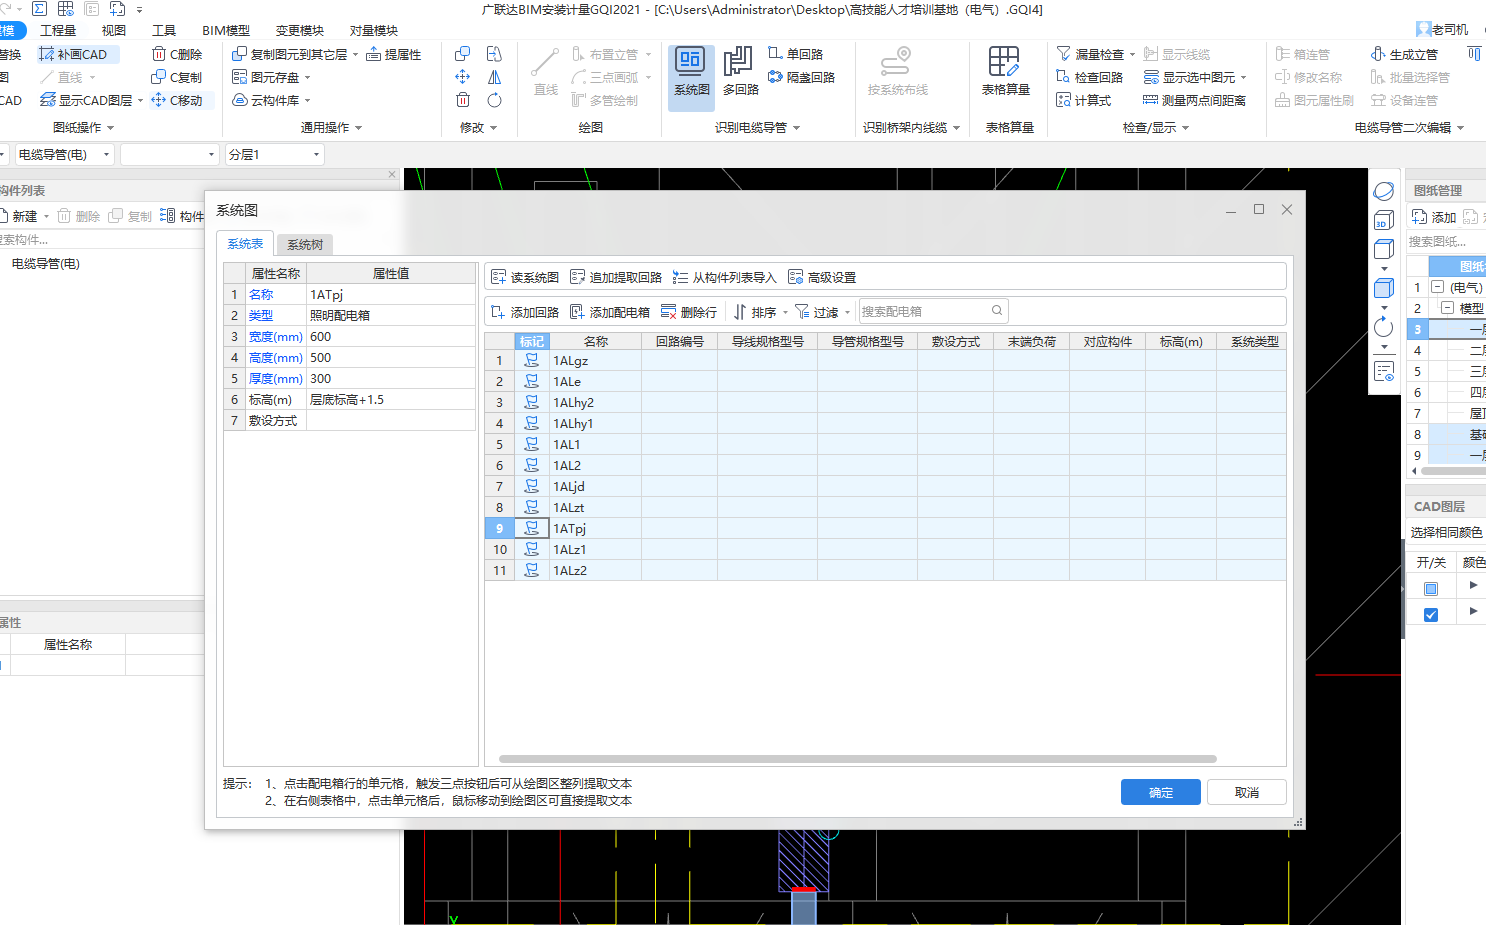Viewport: 1486px width, 925px height.
Task: Click 复制图元到其它层 tool
Action: coord(290,54)
